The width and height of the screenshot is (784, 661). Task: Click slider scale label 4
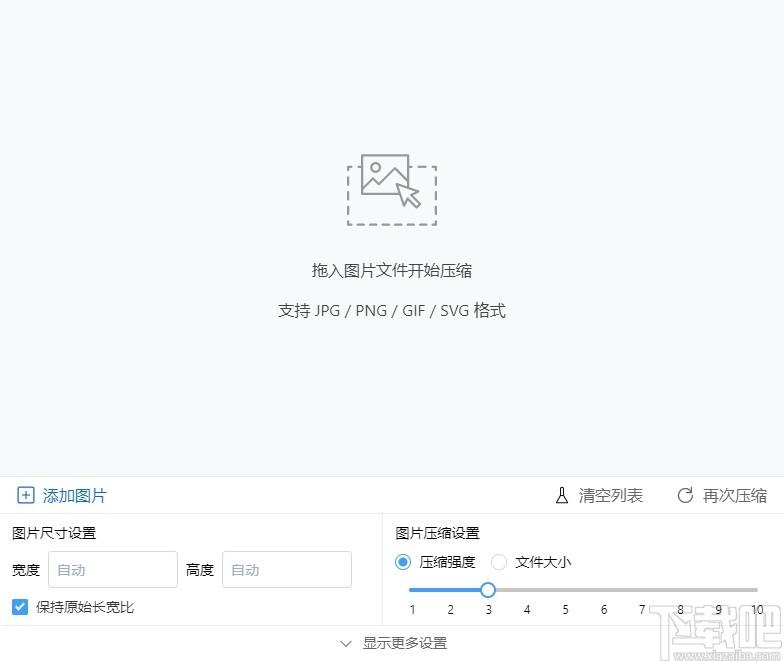point(527,610)
